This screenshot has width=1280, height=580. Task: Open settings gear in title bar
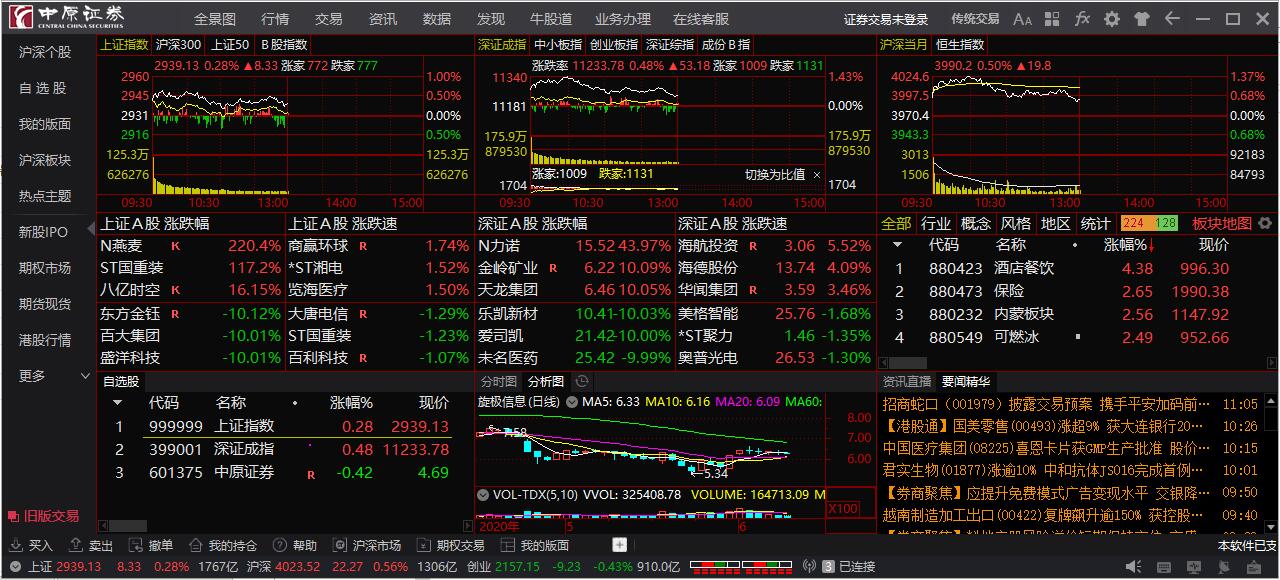pyautogui.click(x=1112, y=19)
